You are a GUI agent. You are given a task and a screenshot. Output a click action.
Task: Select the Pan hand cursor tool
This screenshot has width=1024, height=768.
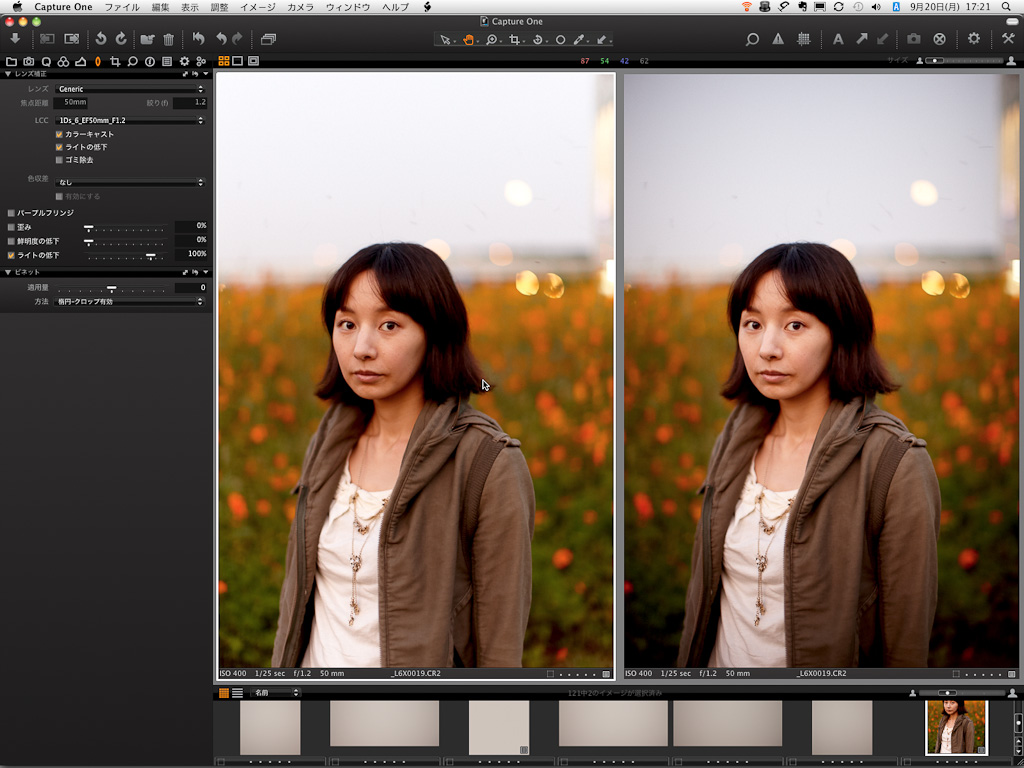pyautogui.click(x=468, y=40)
